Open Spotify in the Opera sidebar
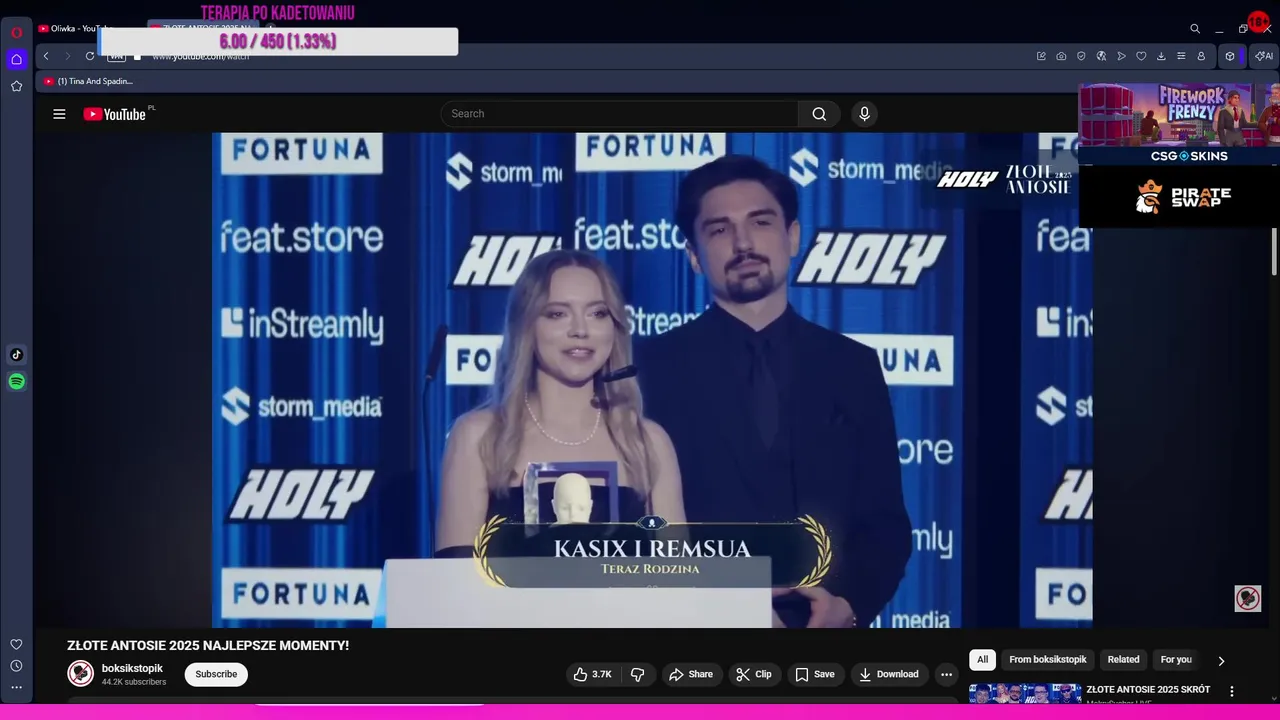1280x720 pixels. 16,381
